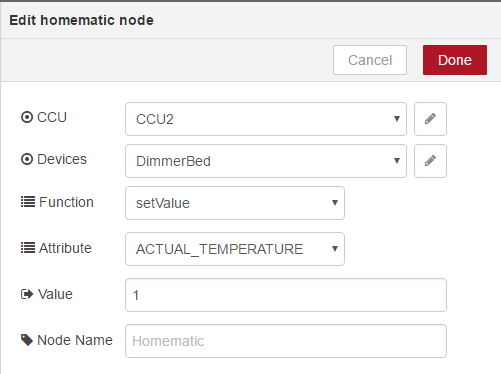Click the pencil edit icon next to CCU2
This screenshot has height=374, width=501.
(430, 119)
